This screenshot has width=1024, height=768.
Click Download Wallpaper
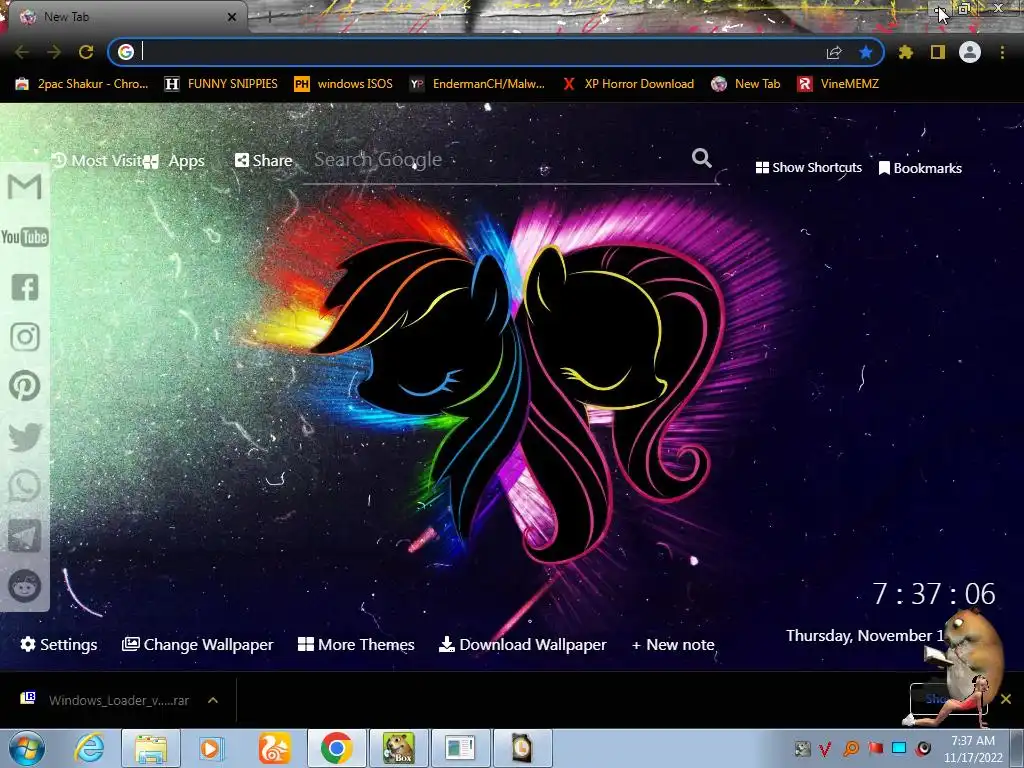[522, 645]
